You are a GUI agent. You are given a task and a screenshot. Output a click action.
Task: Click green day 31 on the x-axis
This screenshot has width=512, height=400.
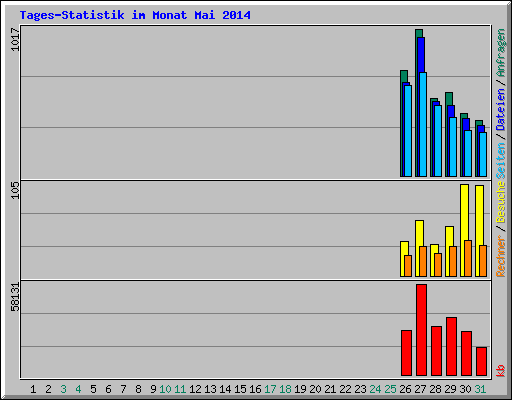(x=480, y=389)
